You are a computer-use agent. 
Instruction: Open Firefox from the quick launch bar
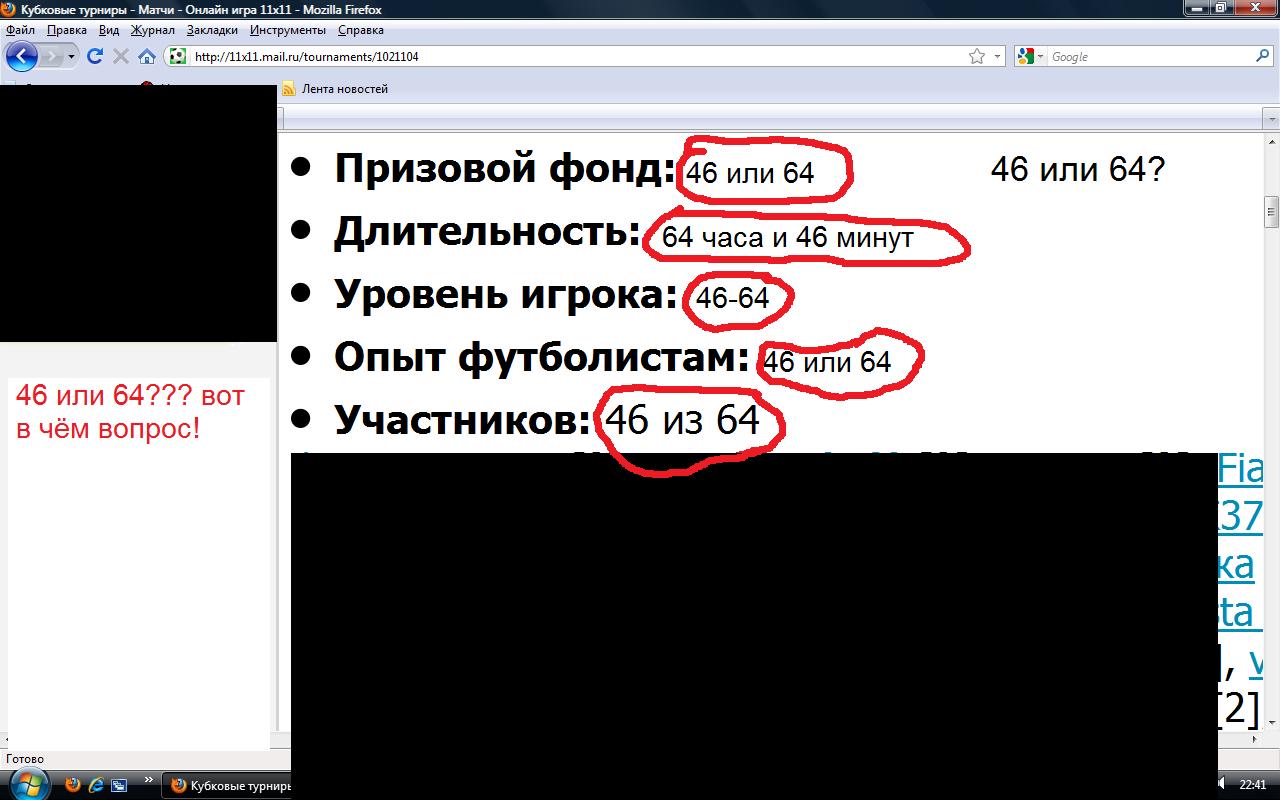coord(73,785)
